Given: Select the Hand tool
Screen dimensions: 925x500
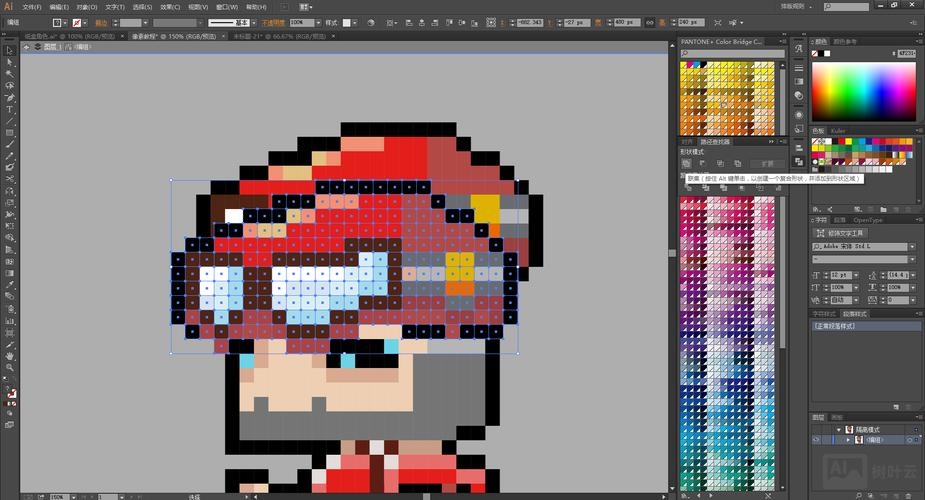Looking at the screenshot, I should 10,356.
